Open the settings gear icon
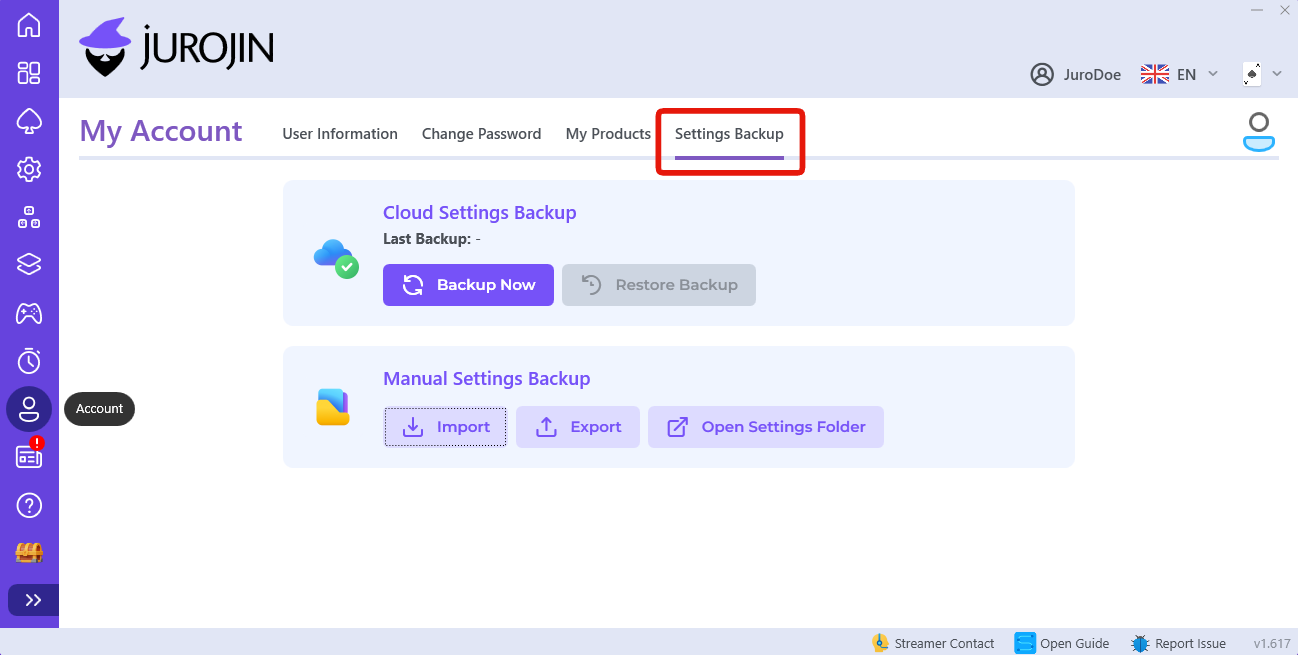Screen dimensions: 1298x655 pyautogui.click(x=29, y=169)
